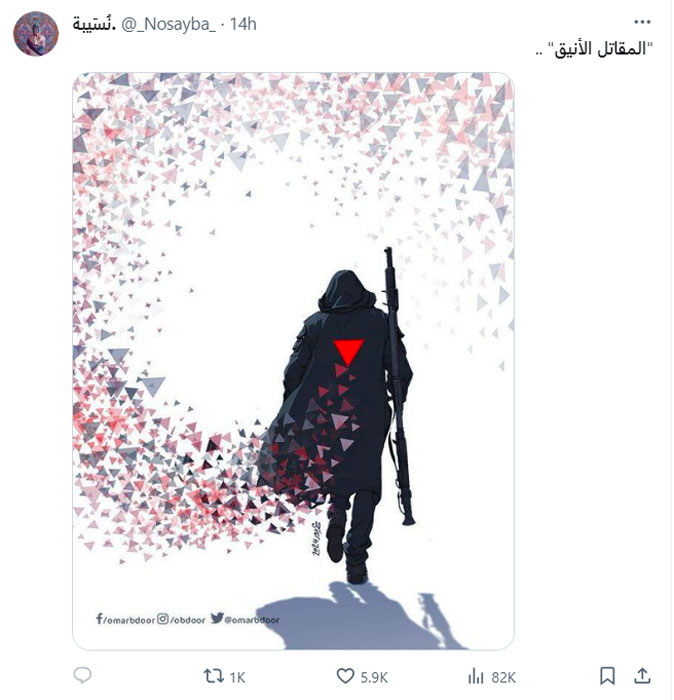Click the Arabic display name of author
674x700 pixels.
coord(94,24)
